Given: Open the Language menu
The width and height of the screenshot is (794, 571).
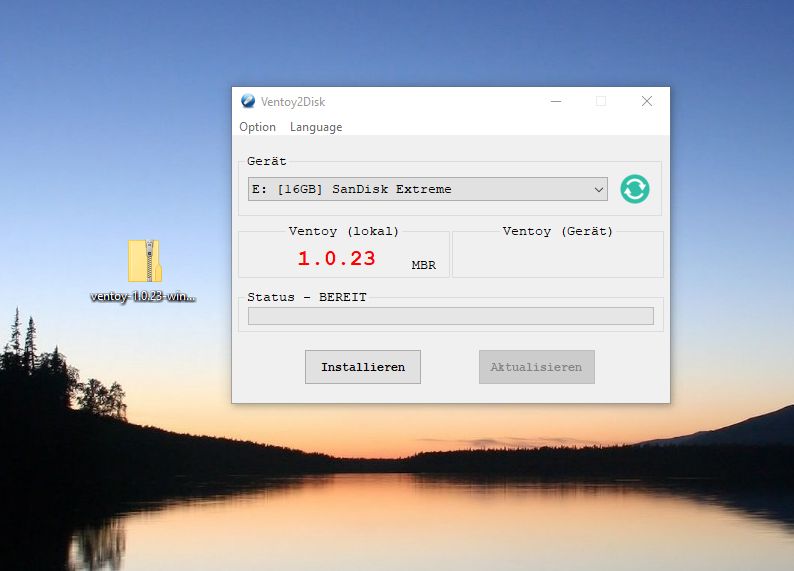Looking at the screenshot, I should point(316,127).
